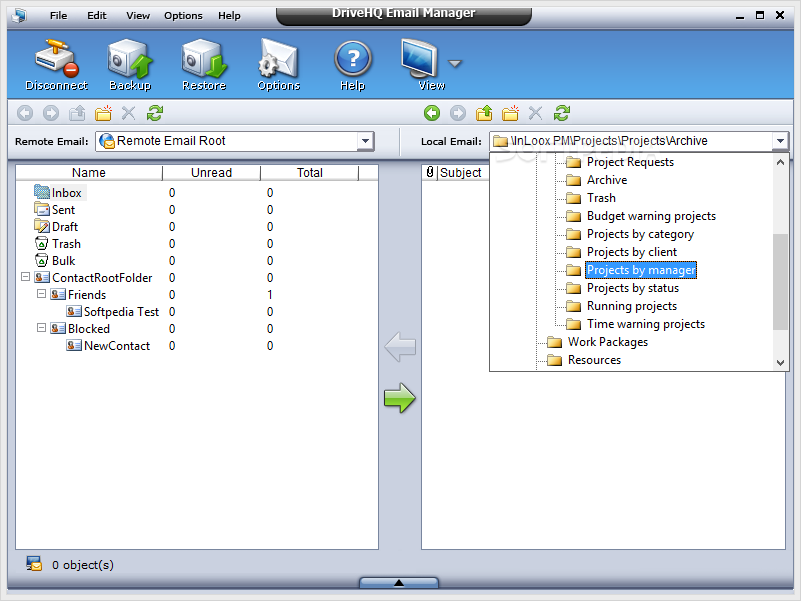Go up one folder in local pane

coord(484,113)
